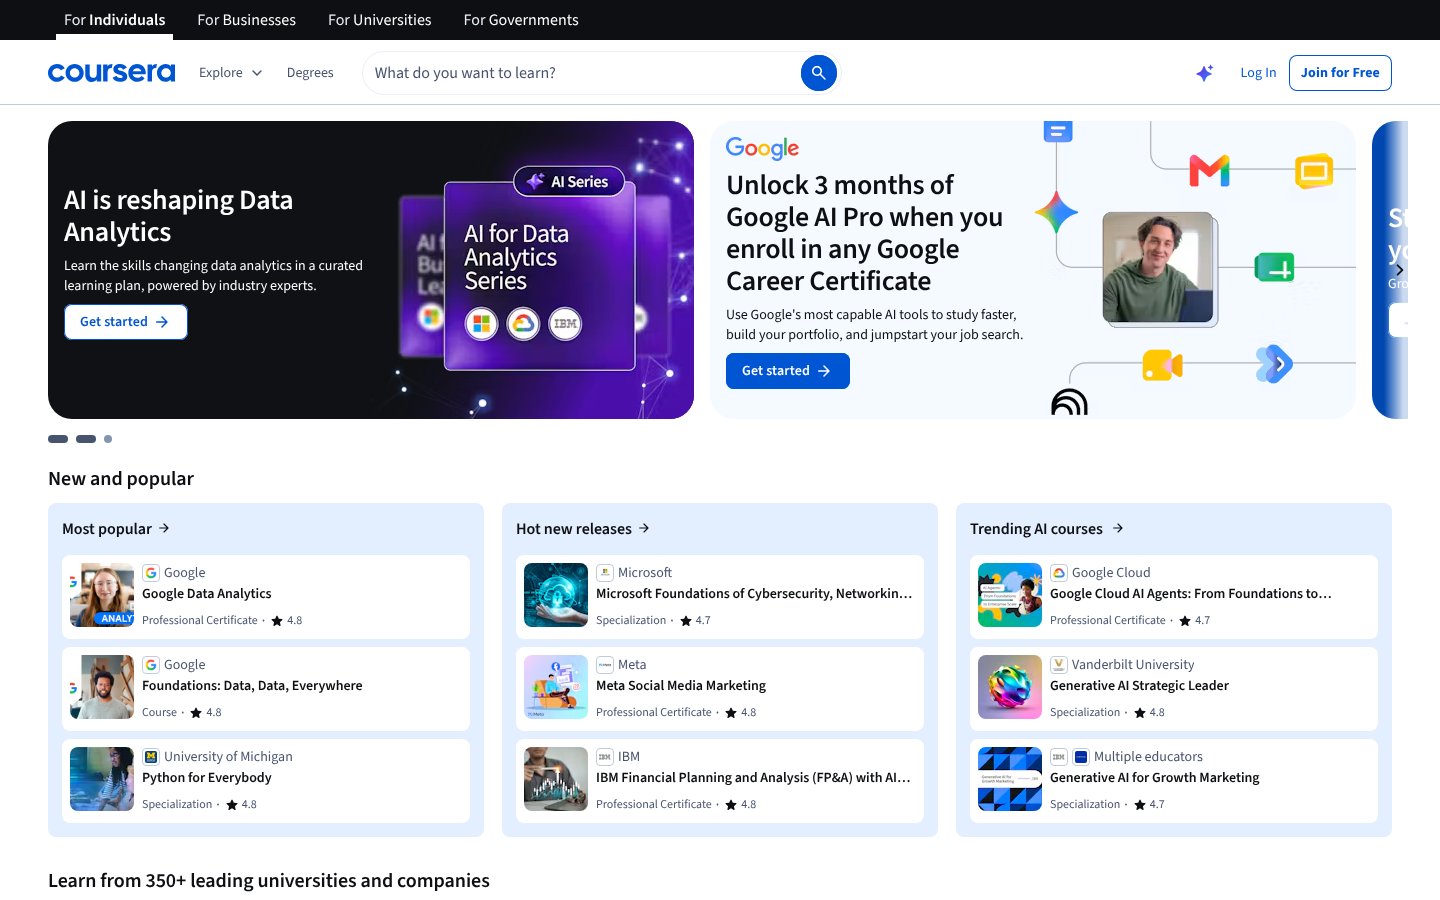The width and height of the screenshot is (1440, 900).
Task: Click the Log In link
Action: pos(1258,73)
